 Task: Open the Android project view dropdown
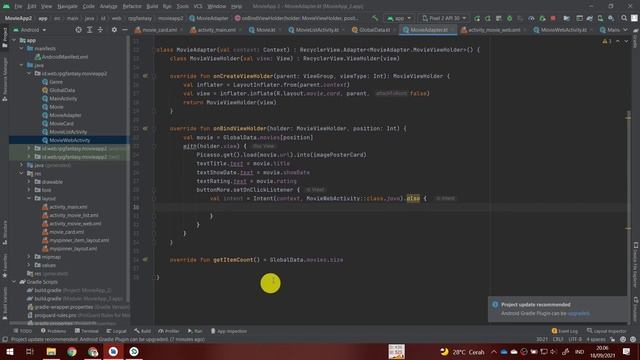point(30,30)
